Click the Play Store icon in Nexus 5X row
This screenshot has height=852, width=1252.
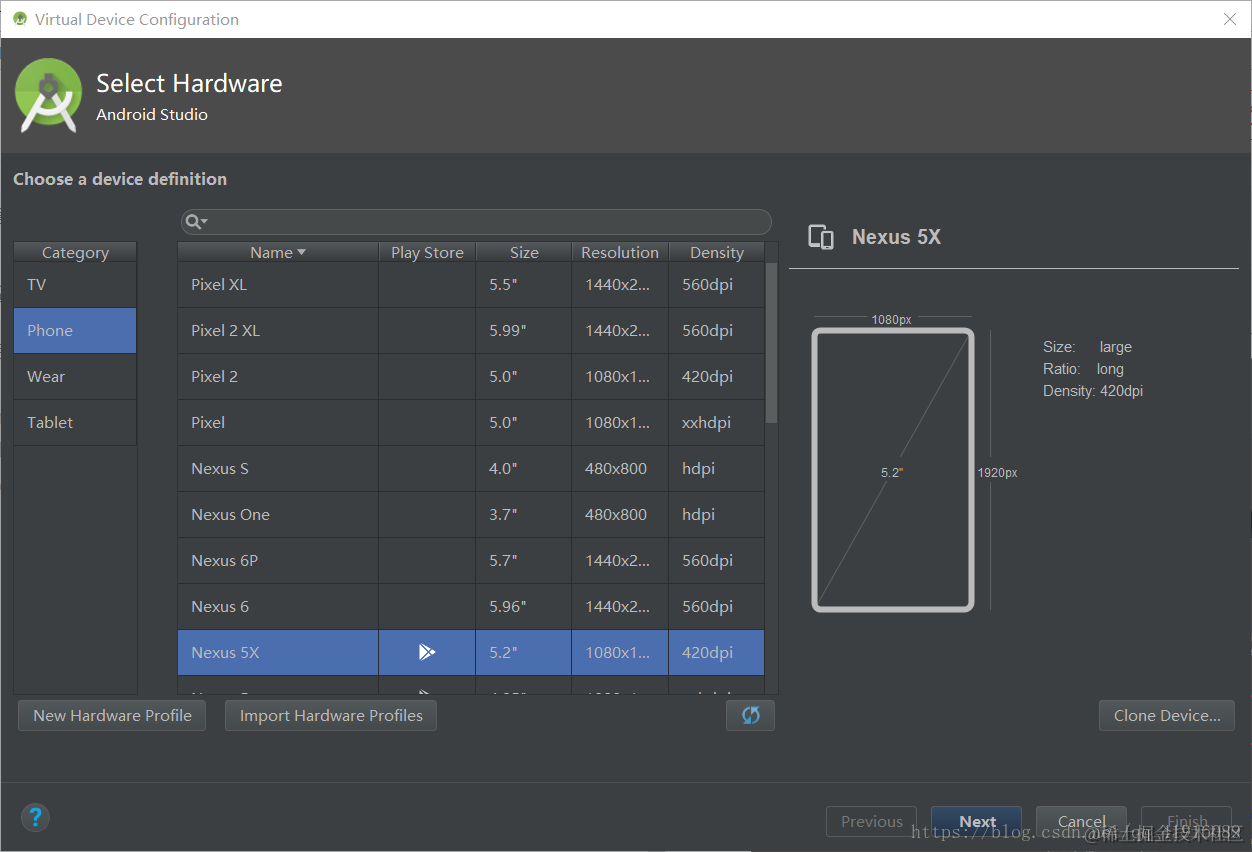427,652
